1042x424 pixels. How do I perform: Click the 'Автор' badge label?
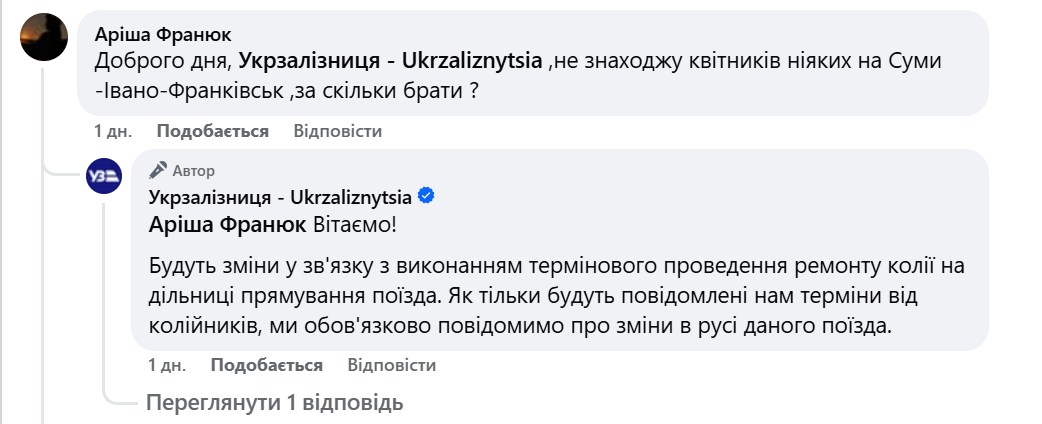pos(193,171)
